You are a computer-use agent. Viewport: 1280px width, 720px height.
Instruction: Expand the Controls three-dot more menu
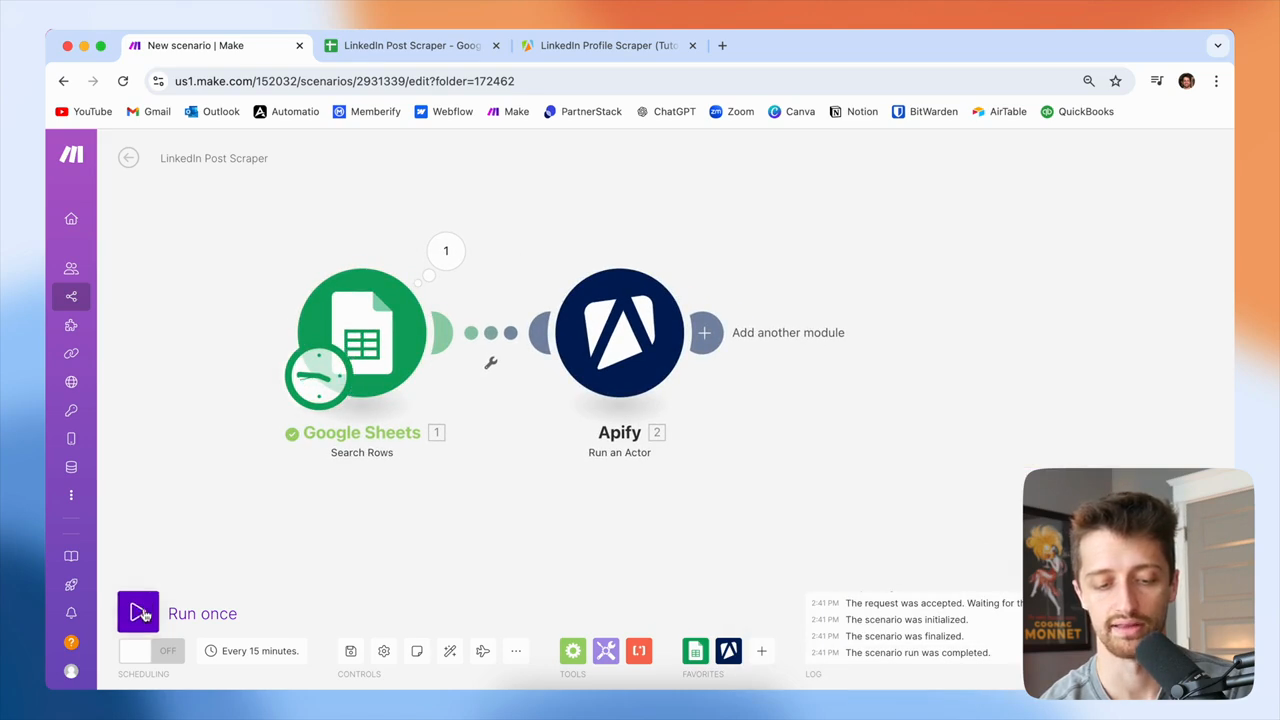tap(516, 651)
